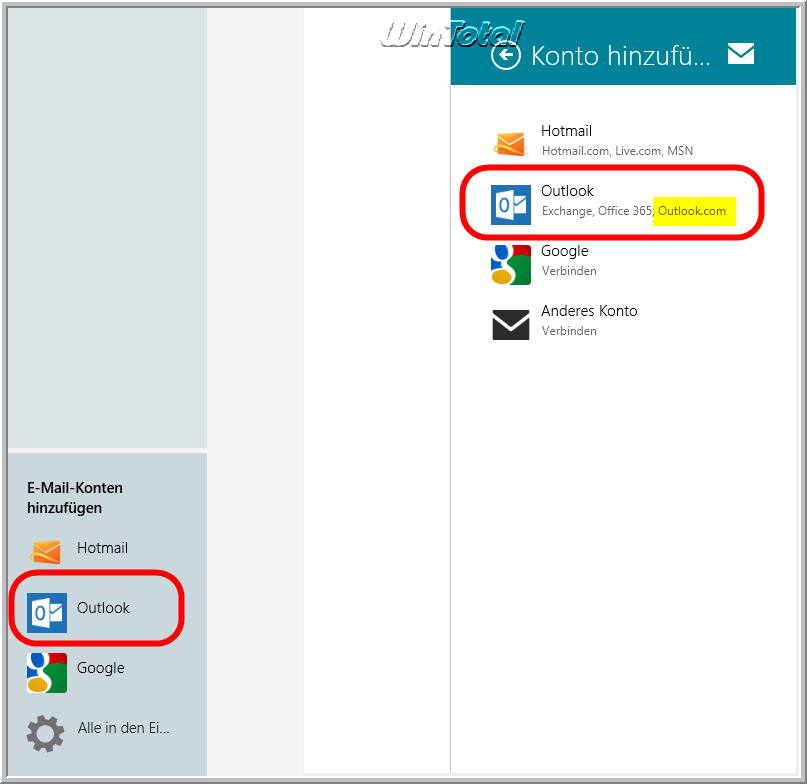
Task: Click Google text in left sidebar
Action: (x=101, y=668)
